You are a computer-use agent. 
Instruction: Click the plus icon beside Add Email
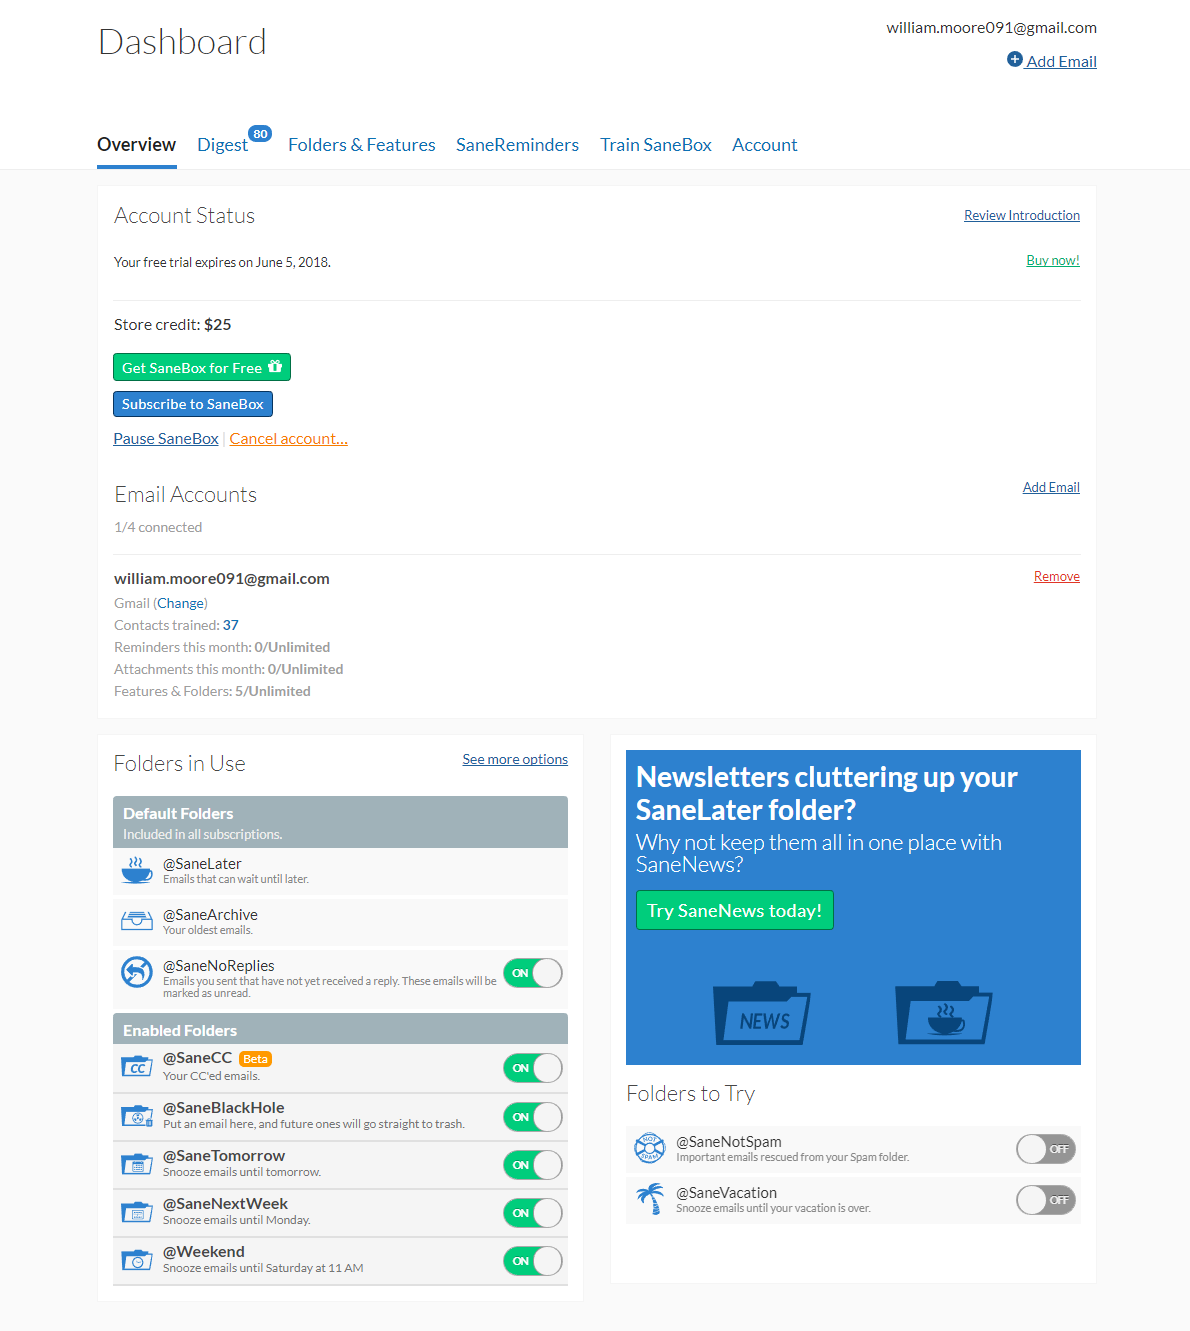pos(1014,60)
